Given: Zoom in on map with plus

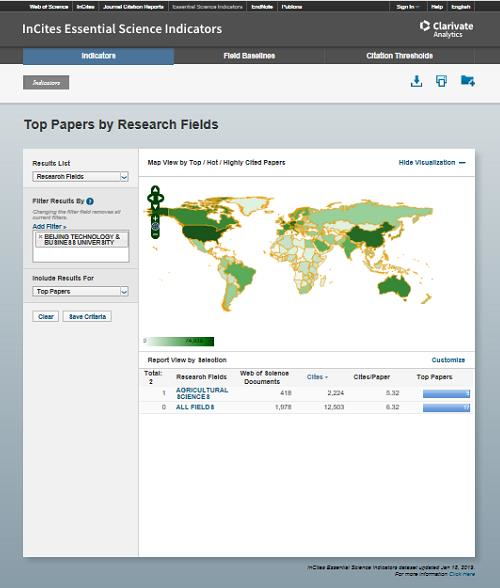Looking at the screenshot, I should tap(155, 218).
